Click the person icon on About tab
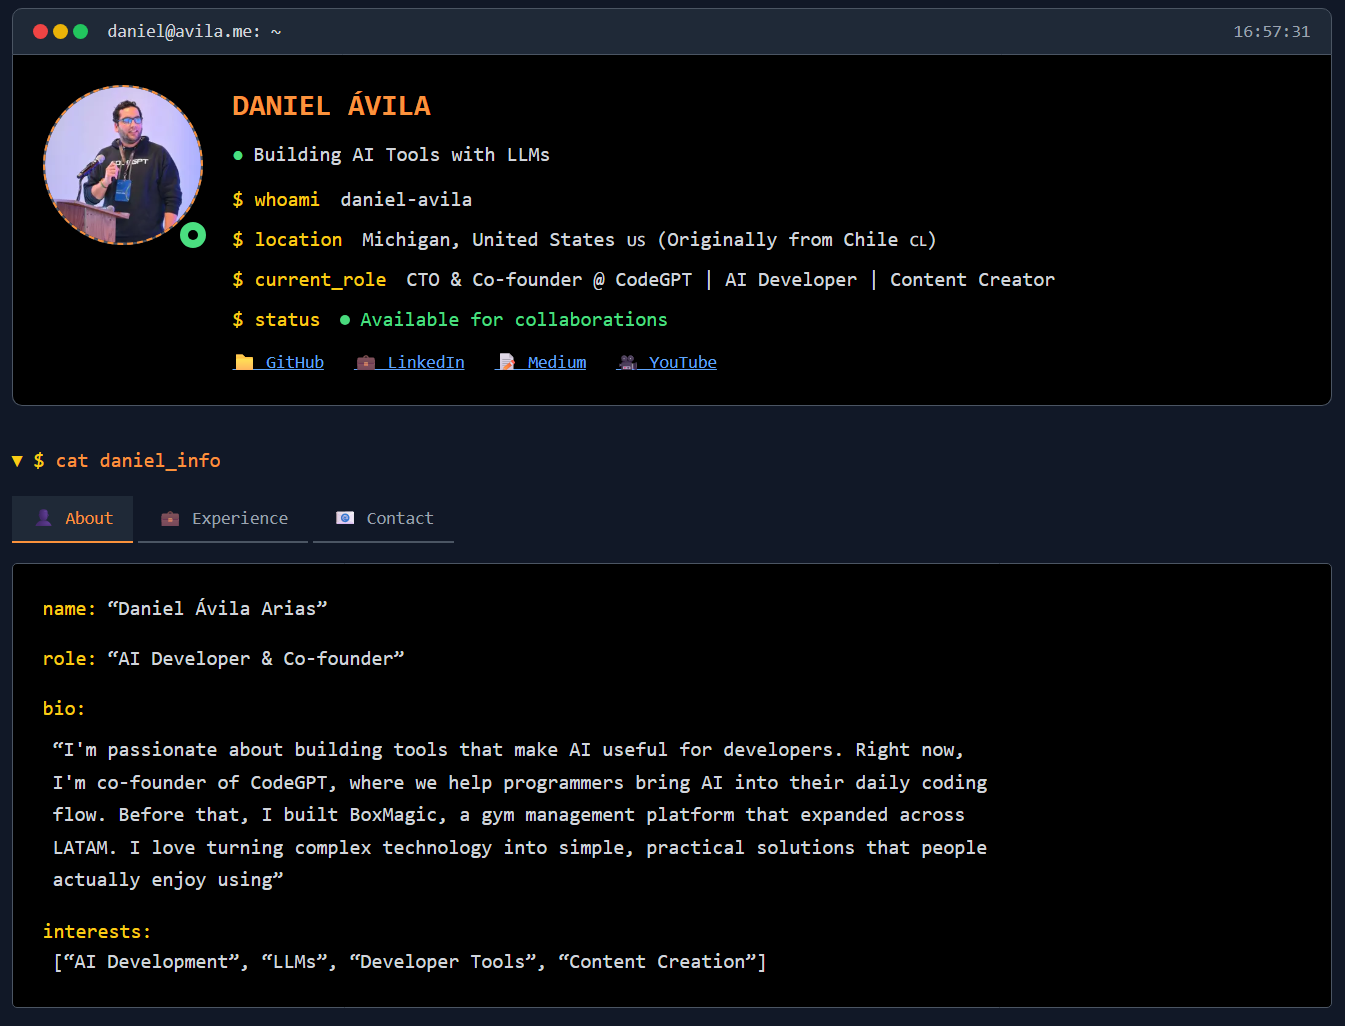This screenshot has height=1026, width=1345. (x=44, y=518)
